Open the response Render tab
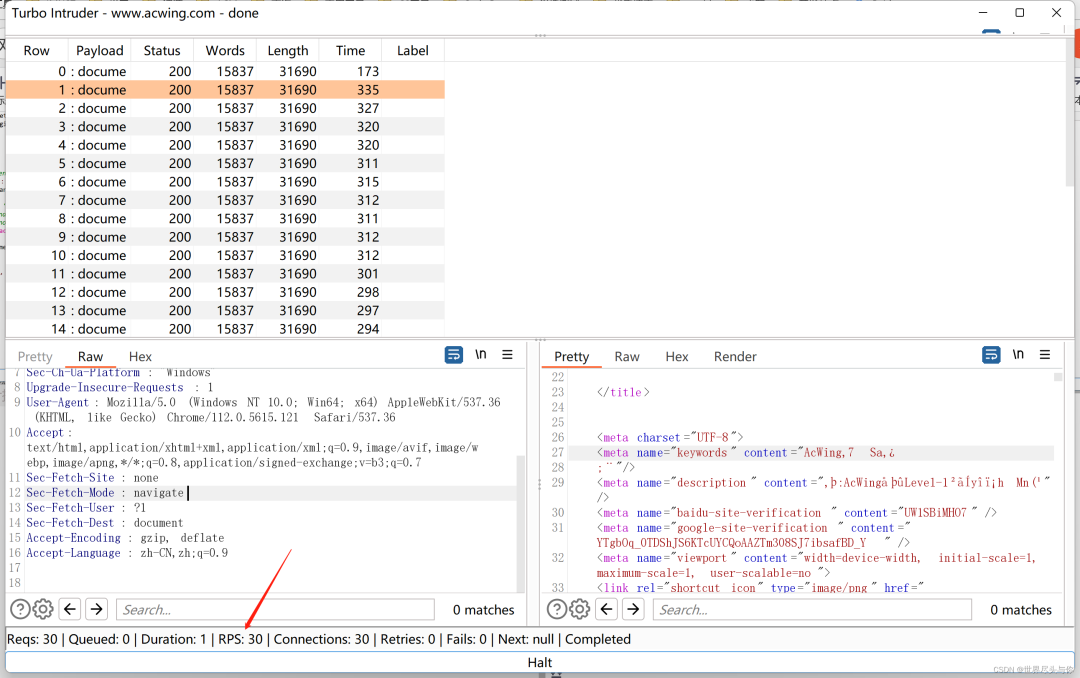 (735, 356)
